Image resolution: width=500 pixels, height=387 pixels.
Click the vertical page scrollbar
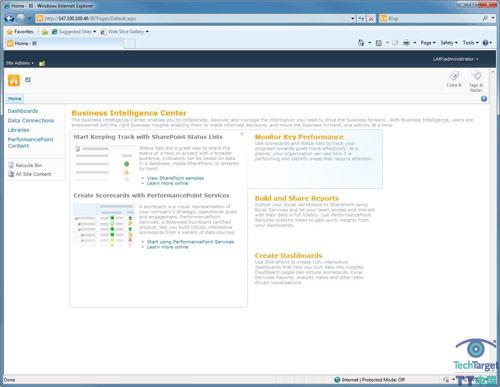click(493, 220)
